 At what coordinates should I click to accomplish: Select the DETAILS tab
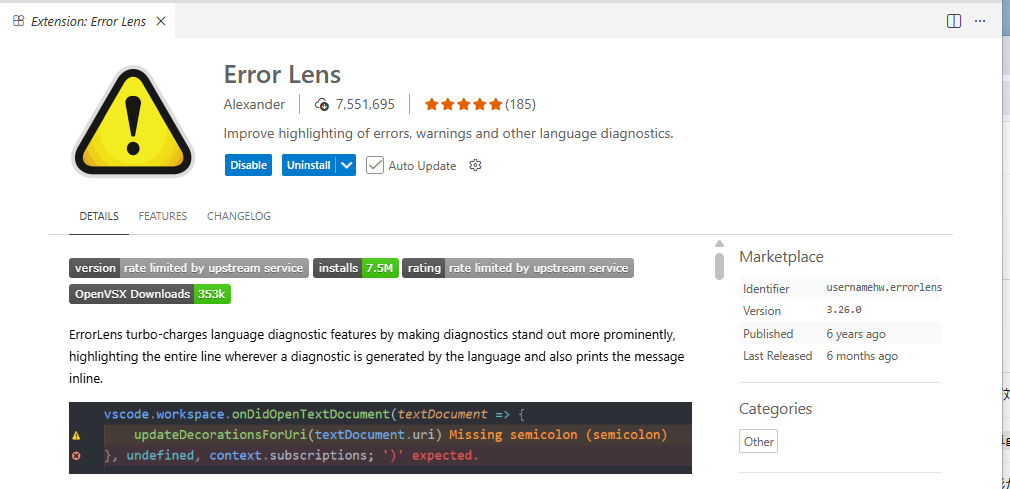click(99, 216)
